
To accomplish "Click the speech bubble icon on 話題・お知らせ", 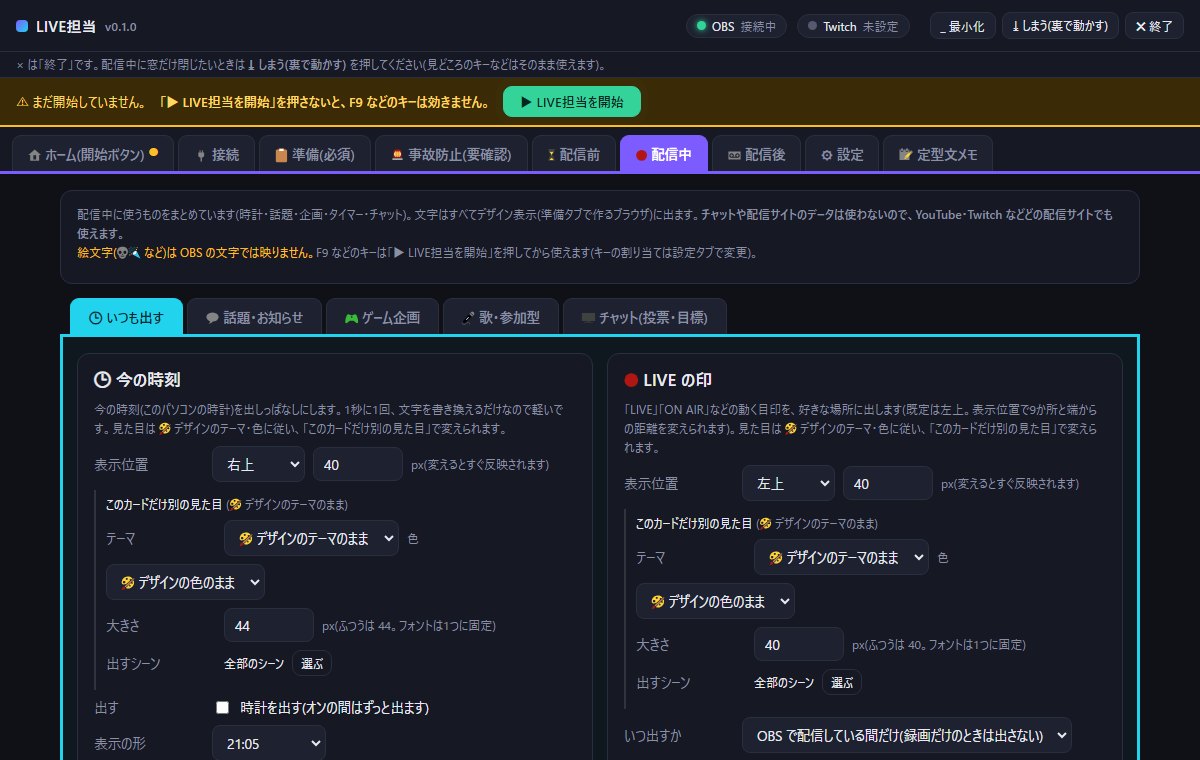I will point(212,318).
